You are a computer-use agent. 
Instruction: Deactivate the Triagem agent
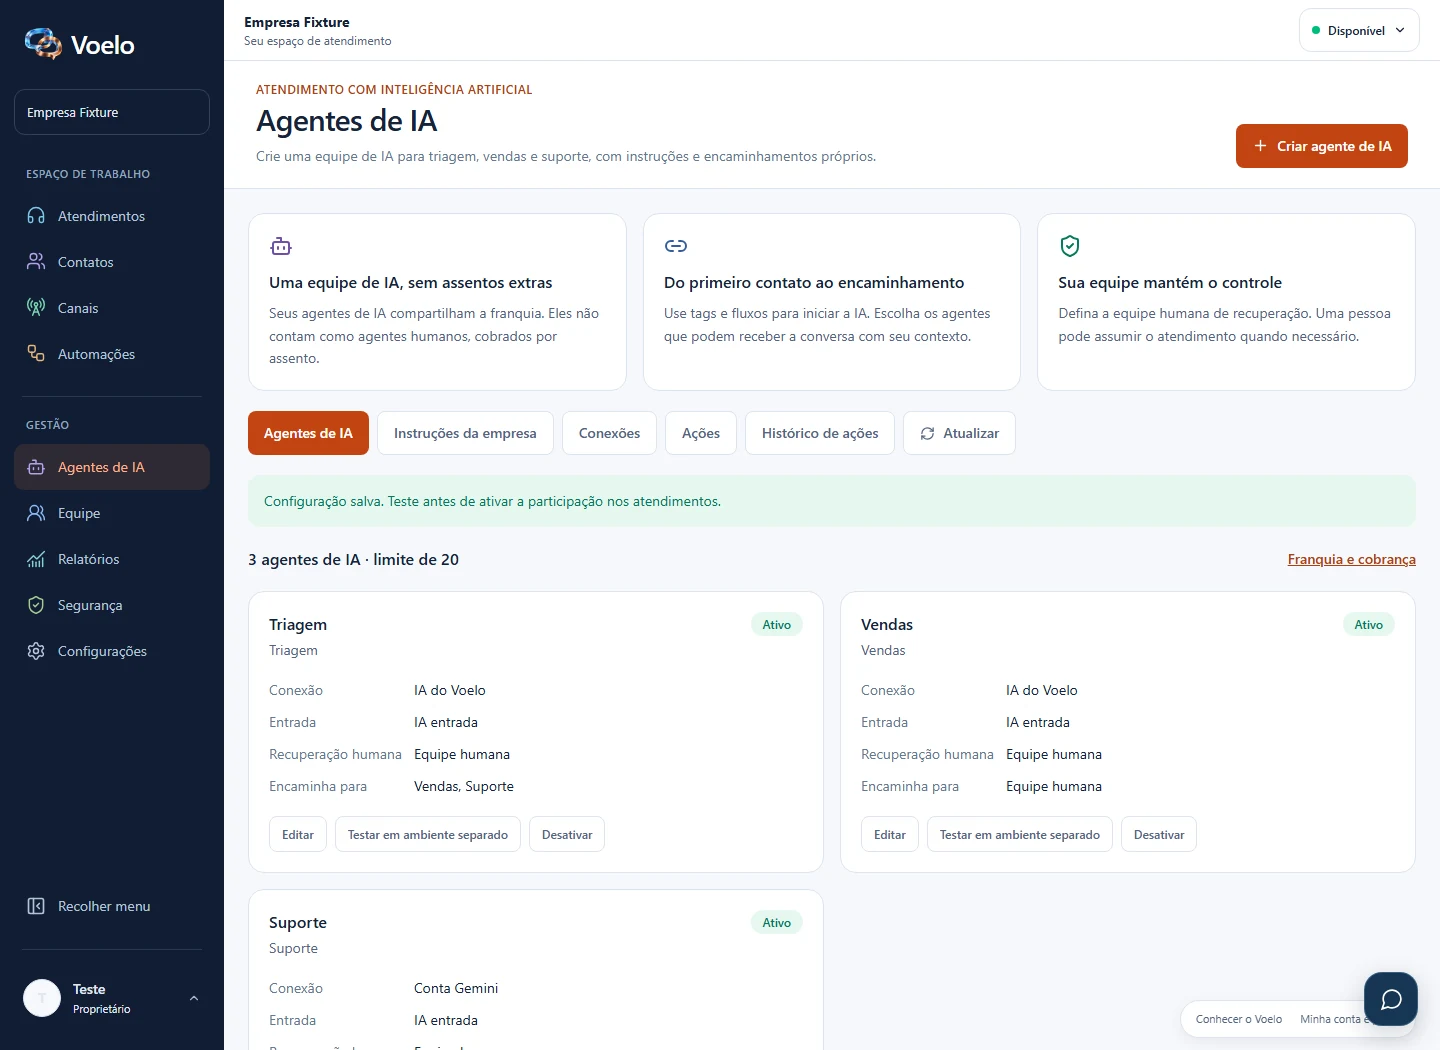[x=567, y=835]
